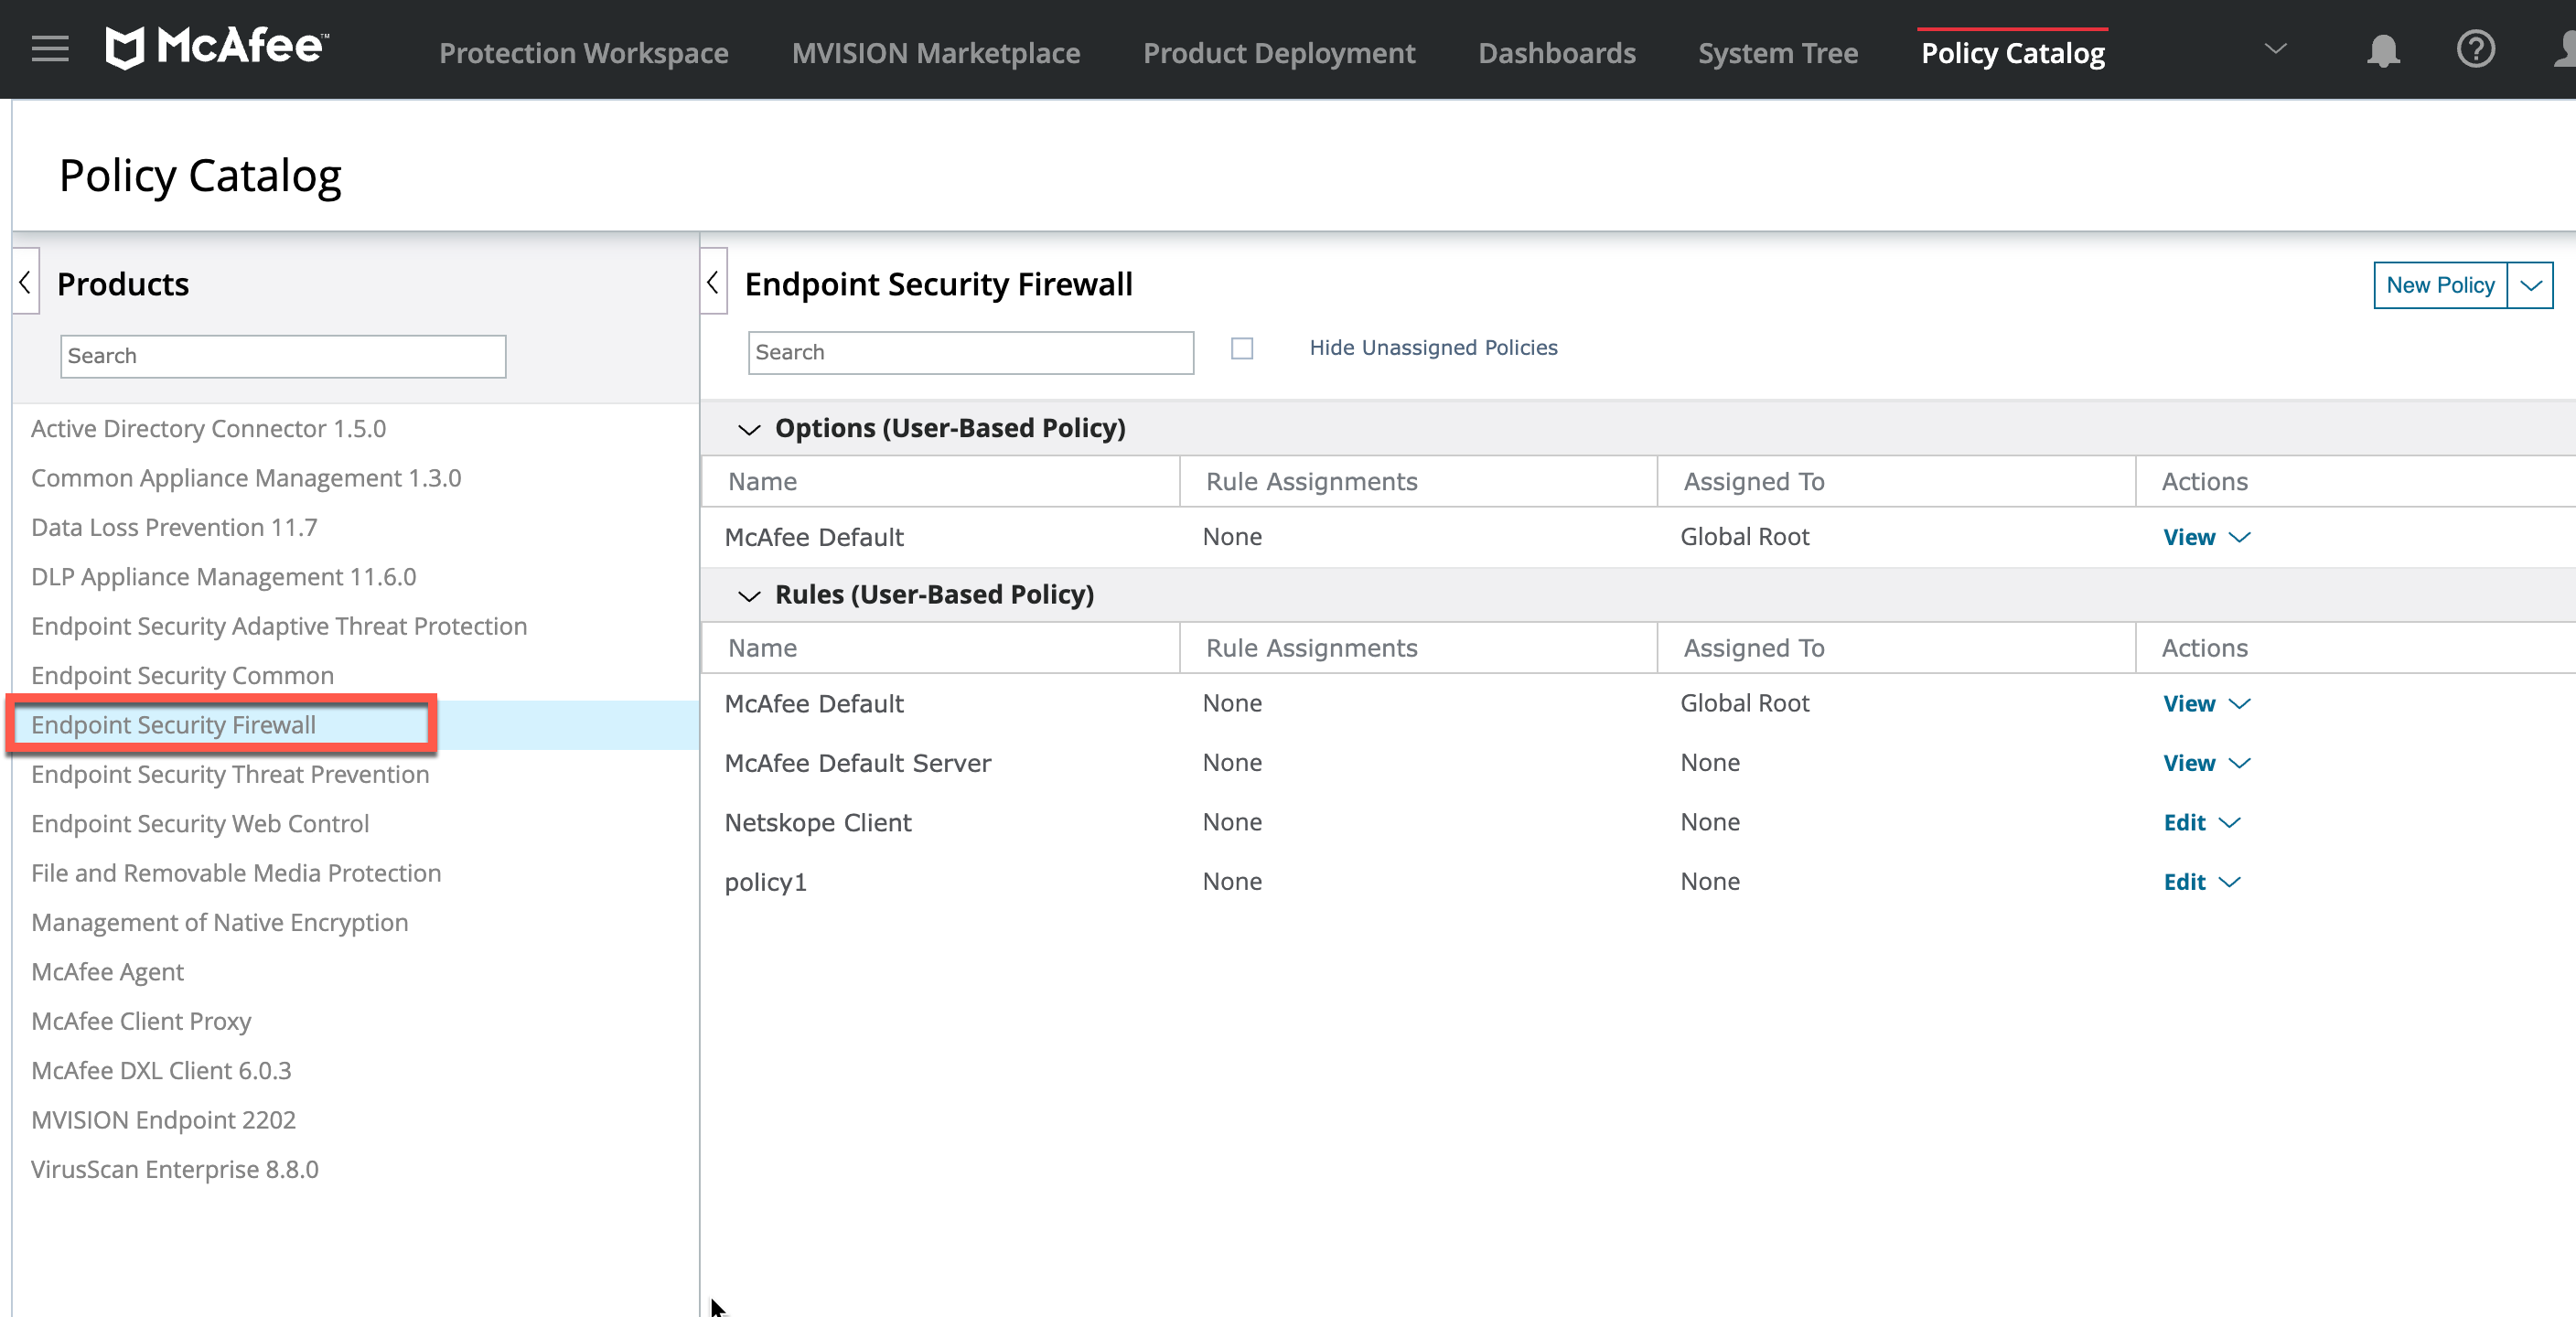Switch to the System Tree tab
This screenshot has height=1317, width=2576.
click(x=1777, y=52)
